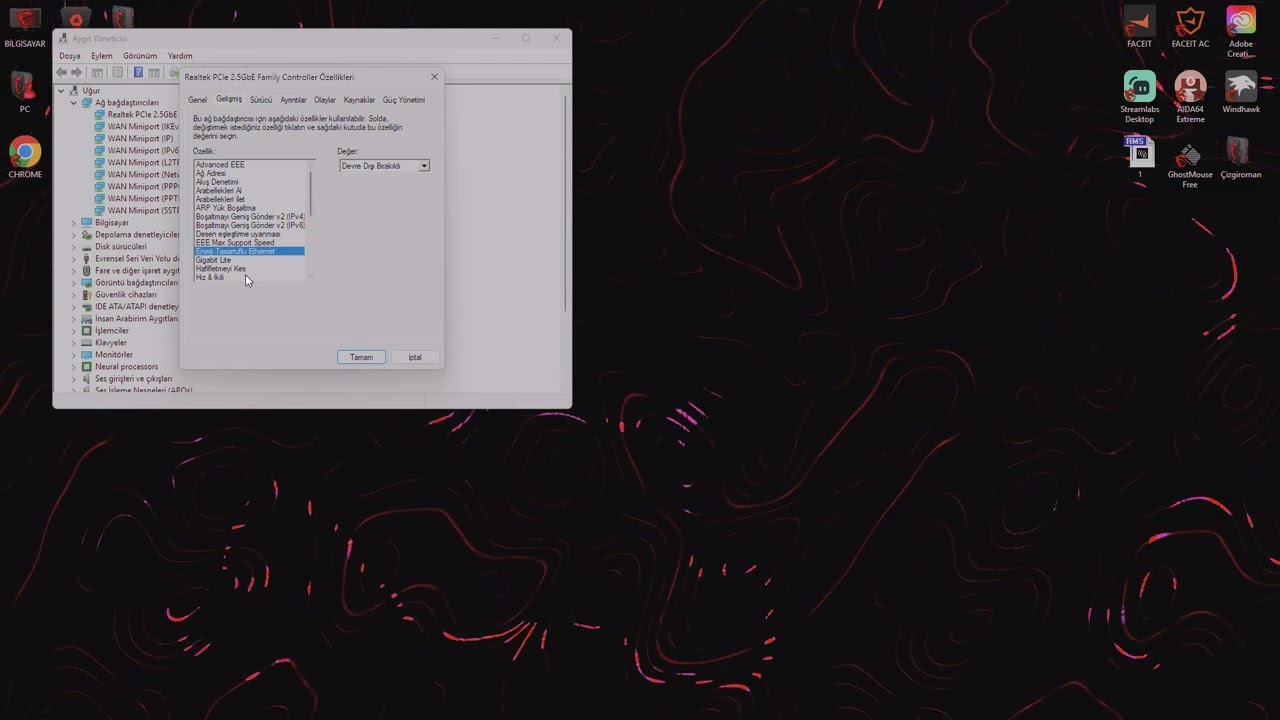Click the recycle bin icon on the desktop
This screenshot has width=1280, height=720.
75,17
